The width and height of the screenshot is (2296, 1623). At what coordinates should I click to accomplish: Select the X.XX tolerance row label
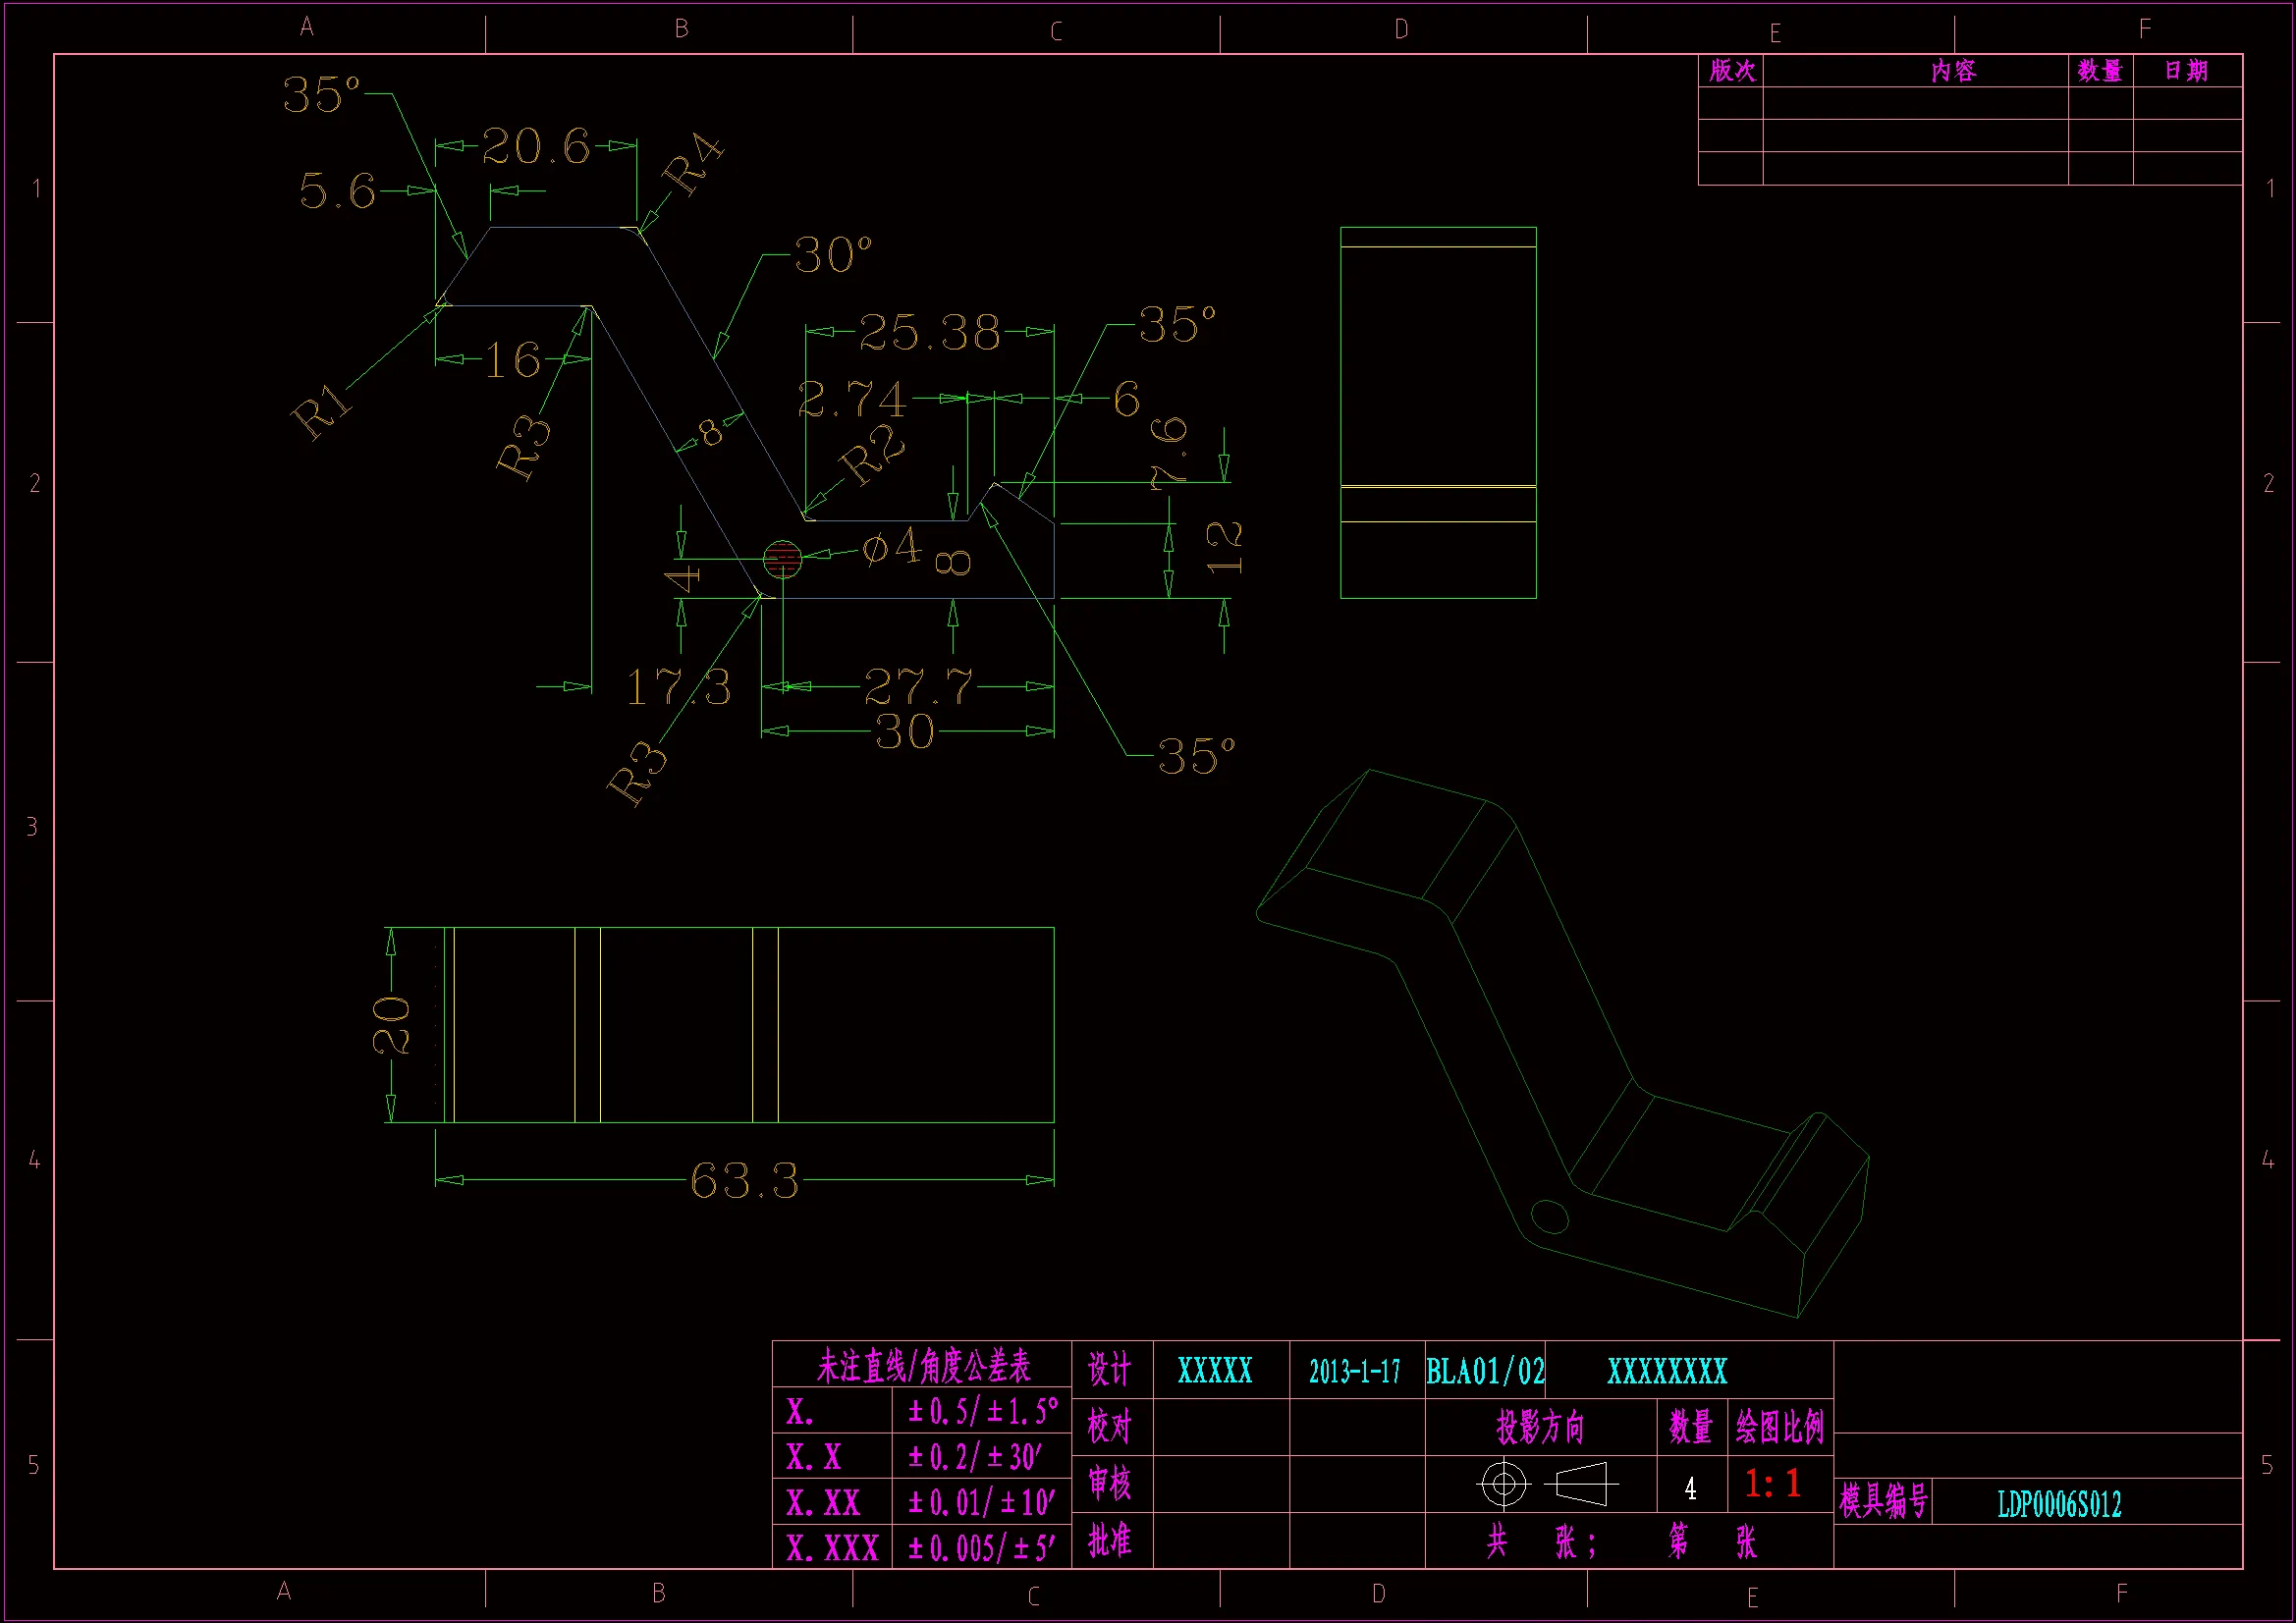coord(823,1502)
